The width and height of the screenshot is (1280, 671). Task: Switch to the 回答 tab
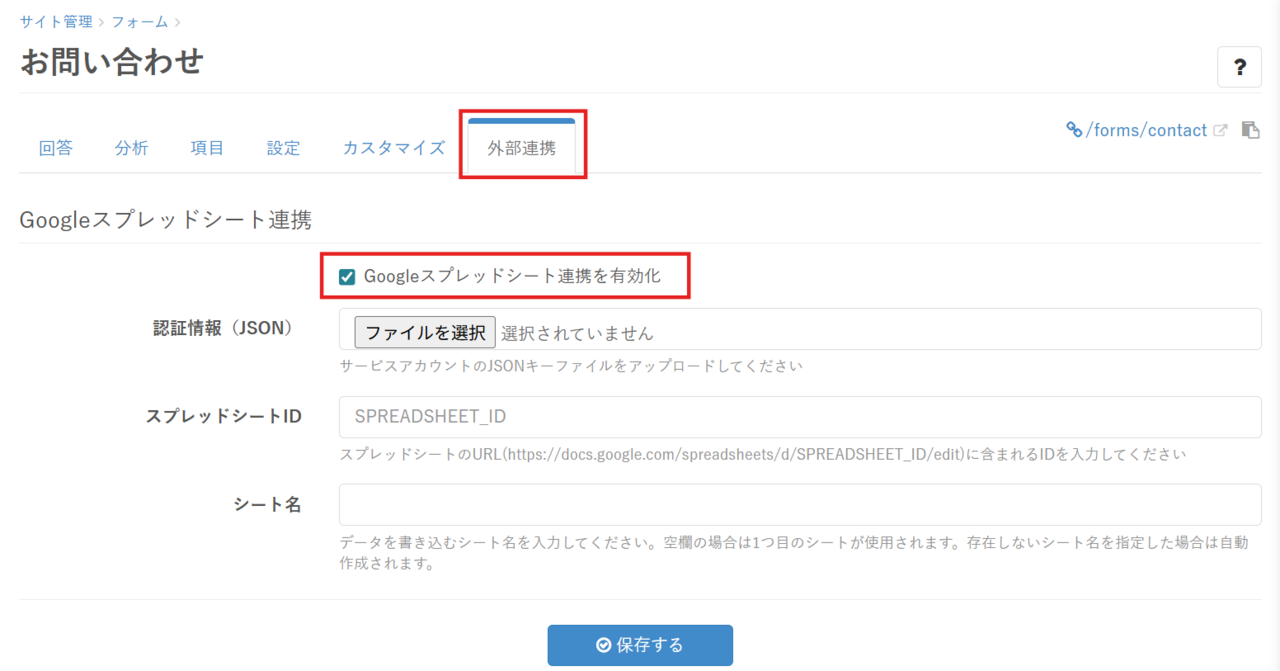(56, 148)
